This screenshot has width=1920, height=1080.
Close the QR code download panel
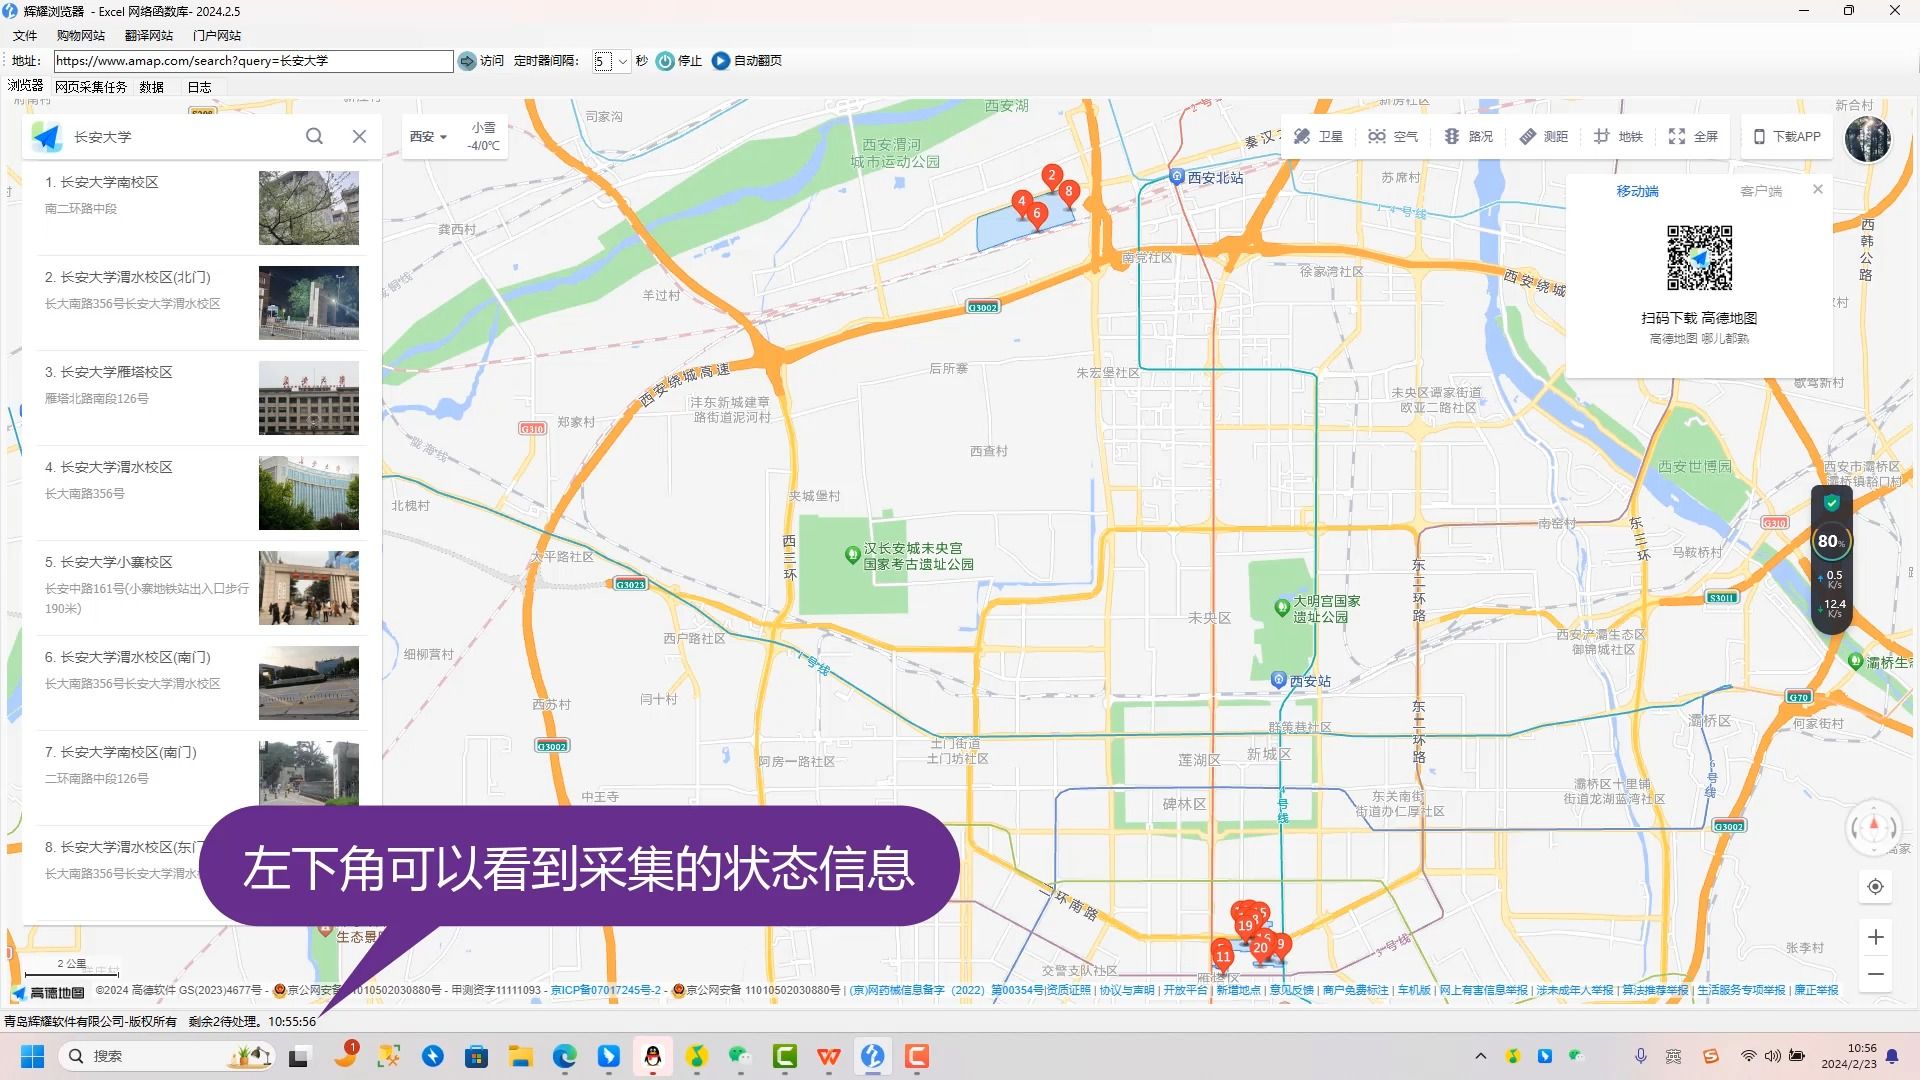click(1818, 189)
